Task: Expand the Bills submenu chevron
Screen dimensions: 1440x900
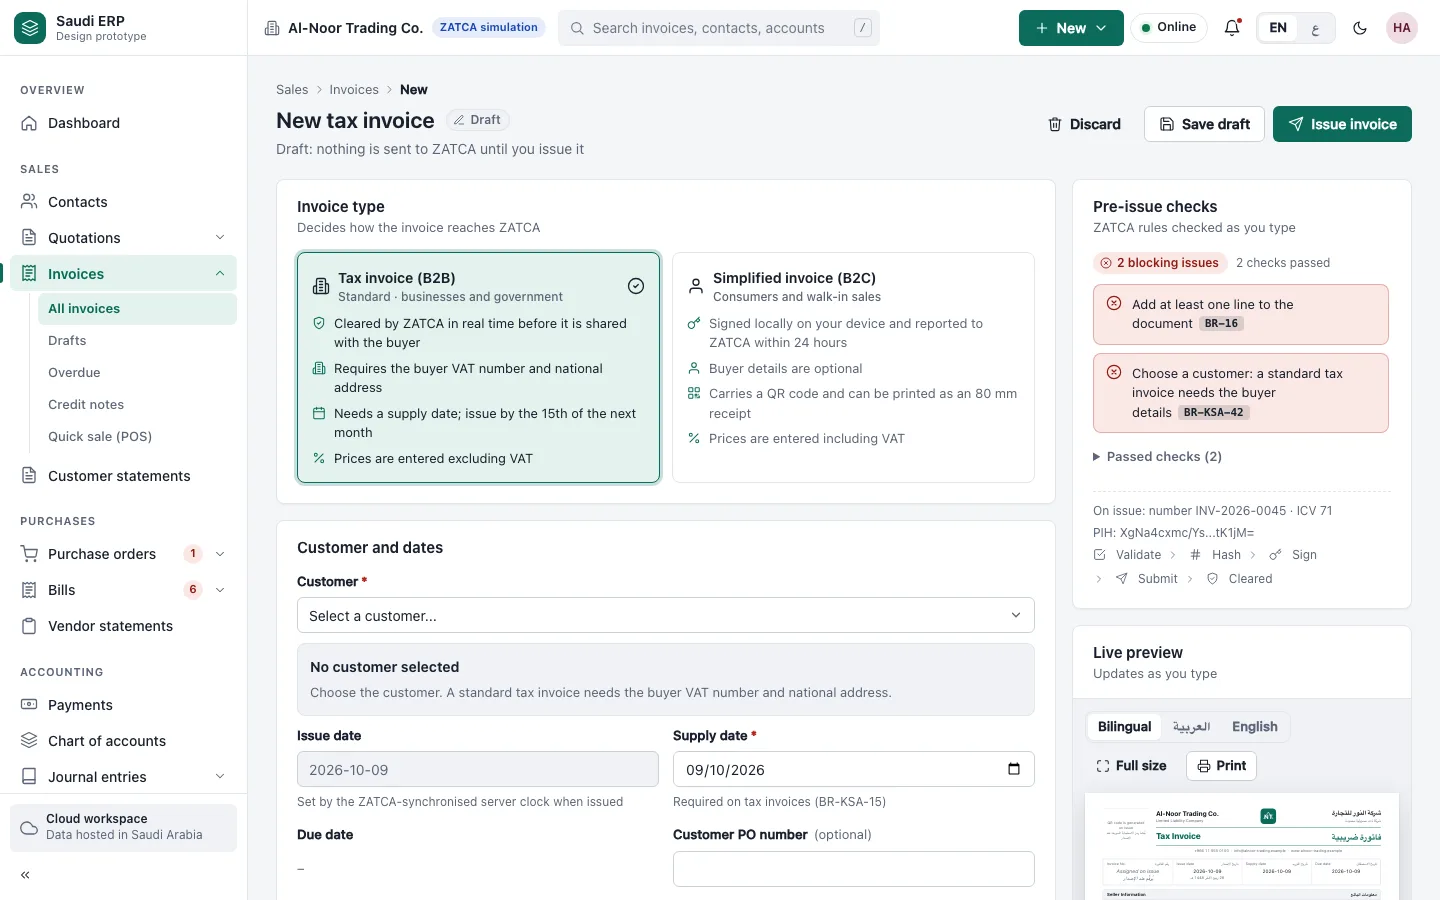Action: point(220,589)
